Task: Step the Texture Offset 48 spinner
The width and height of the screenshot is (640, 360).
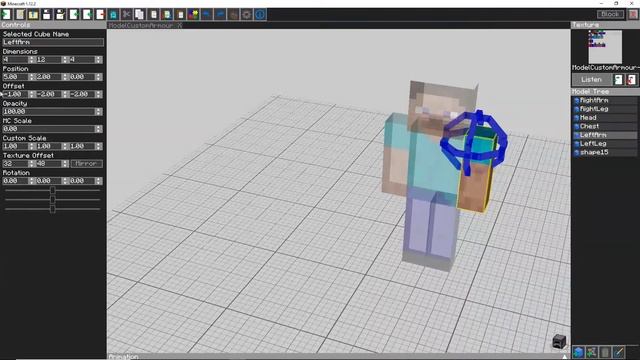Action: (x=65, y=164)
